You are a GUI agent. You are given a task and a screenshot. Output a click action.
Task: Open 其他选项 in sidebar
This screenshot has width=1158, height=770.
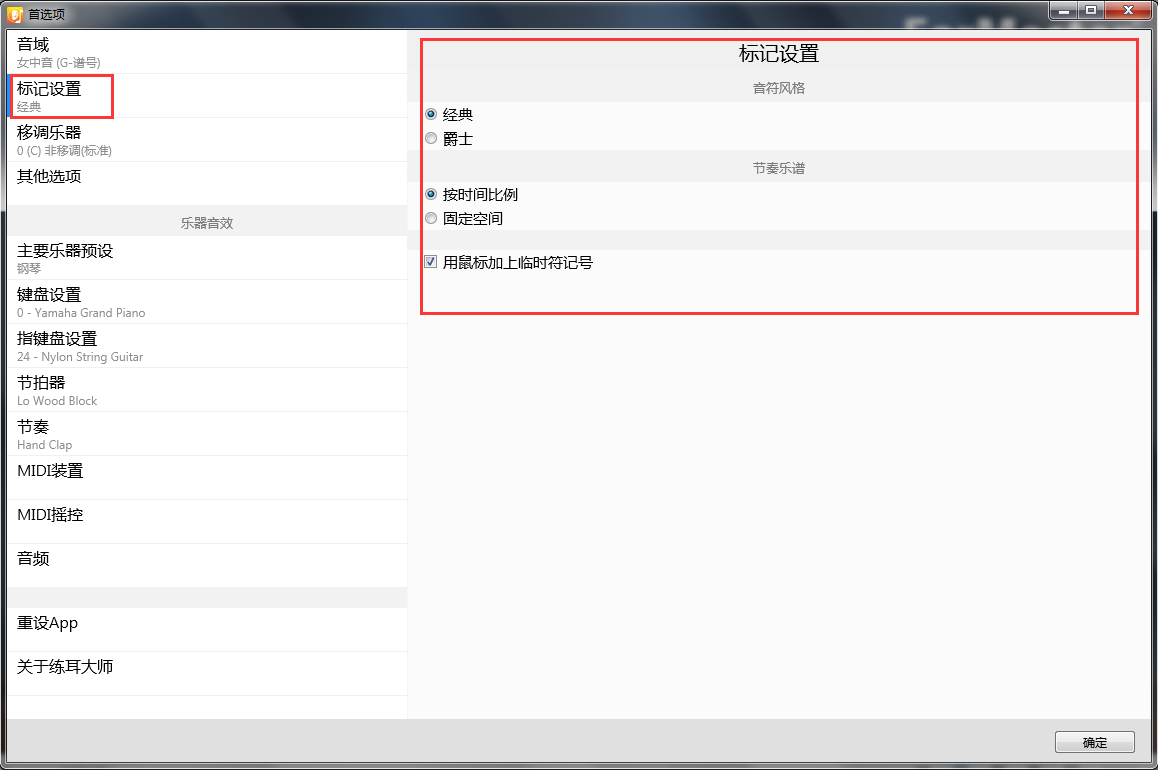point(206,178)
